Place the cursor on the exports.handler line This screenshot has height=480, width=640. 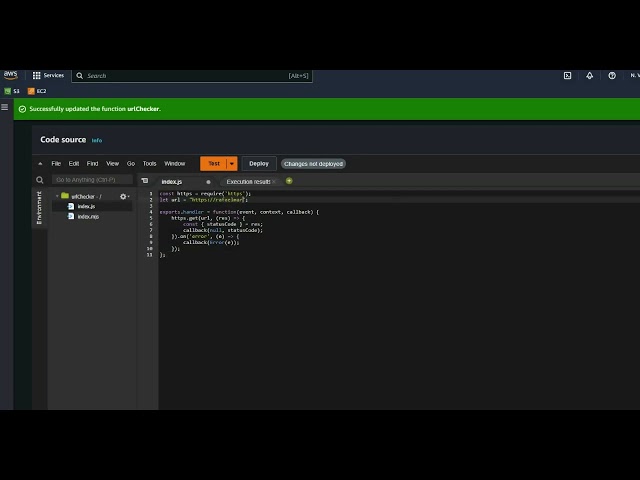click(x=239, y=212)
